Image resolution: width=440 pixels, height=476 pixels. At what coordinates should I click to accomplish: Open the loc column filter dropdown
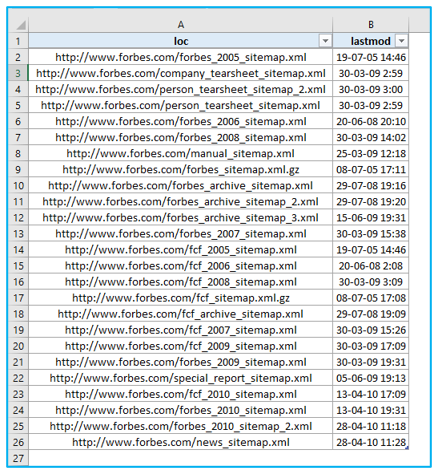[325, 41]
